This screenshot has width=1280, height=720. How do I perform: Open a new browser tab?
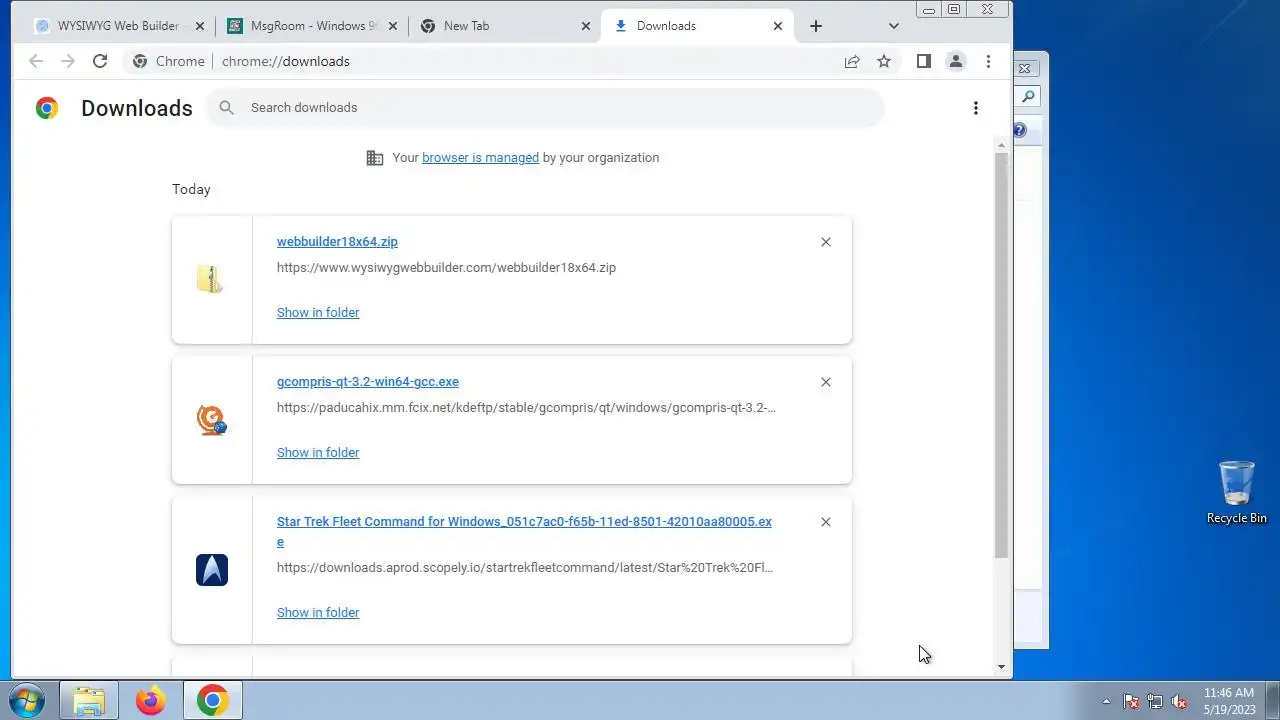pyautogui.click(x=816, y=26)
